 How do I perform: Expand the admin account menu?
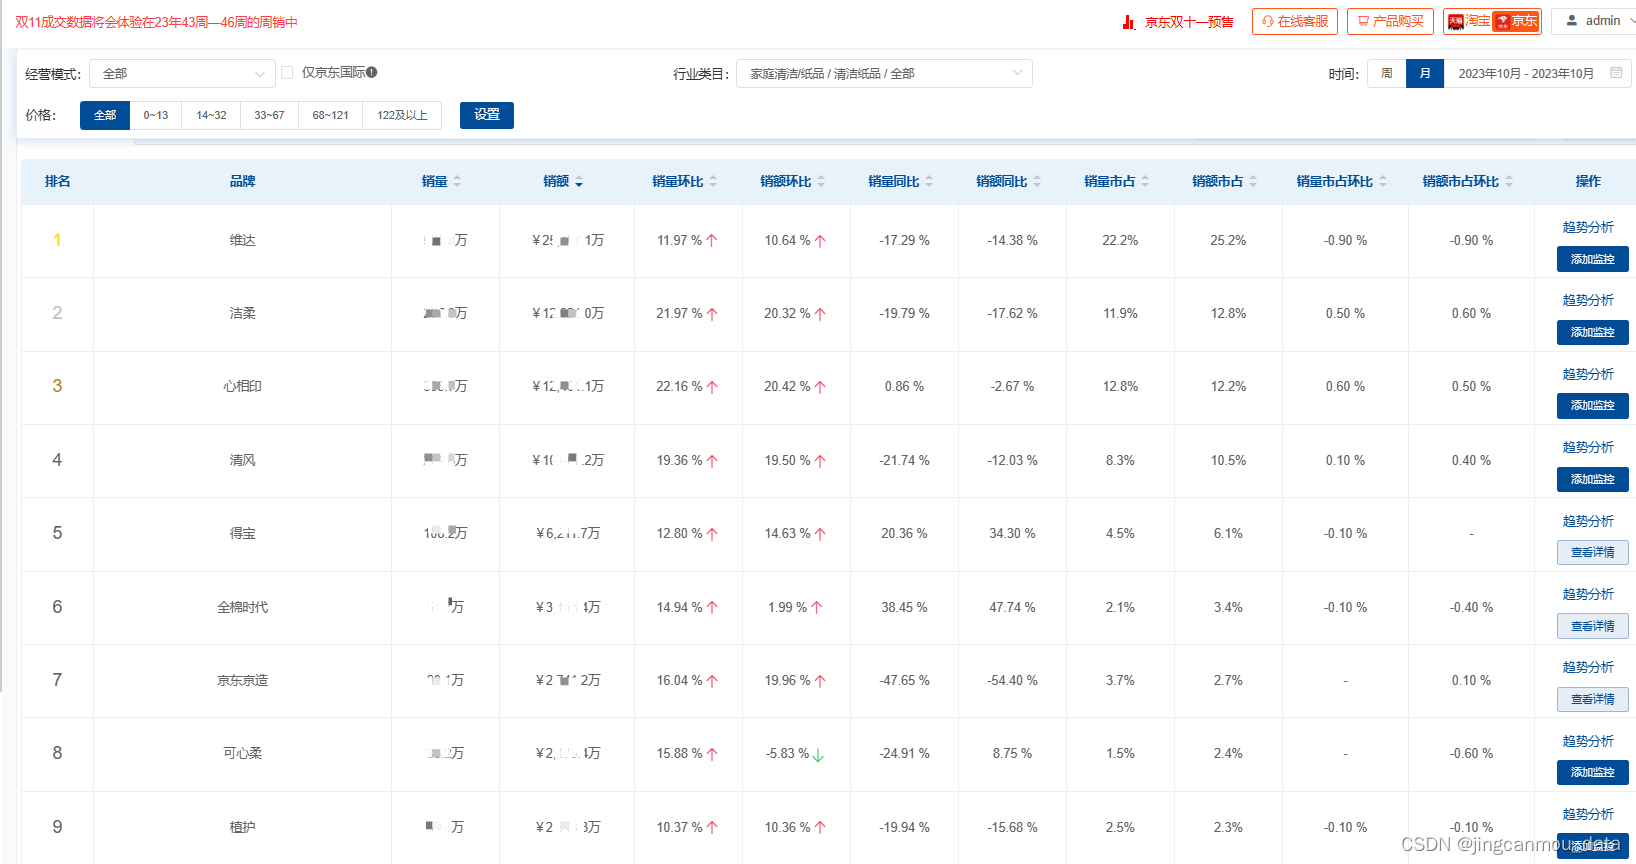(1594, 21)
